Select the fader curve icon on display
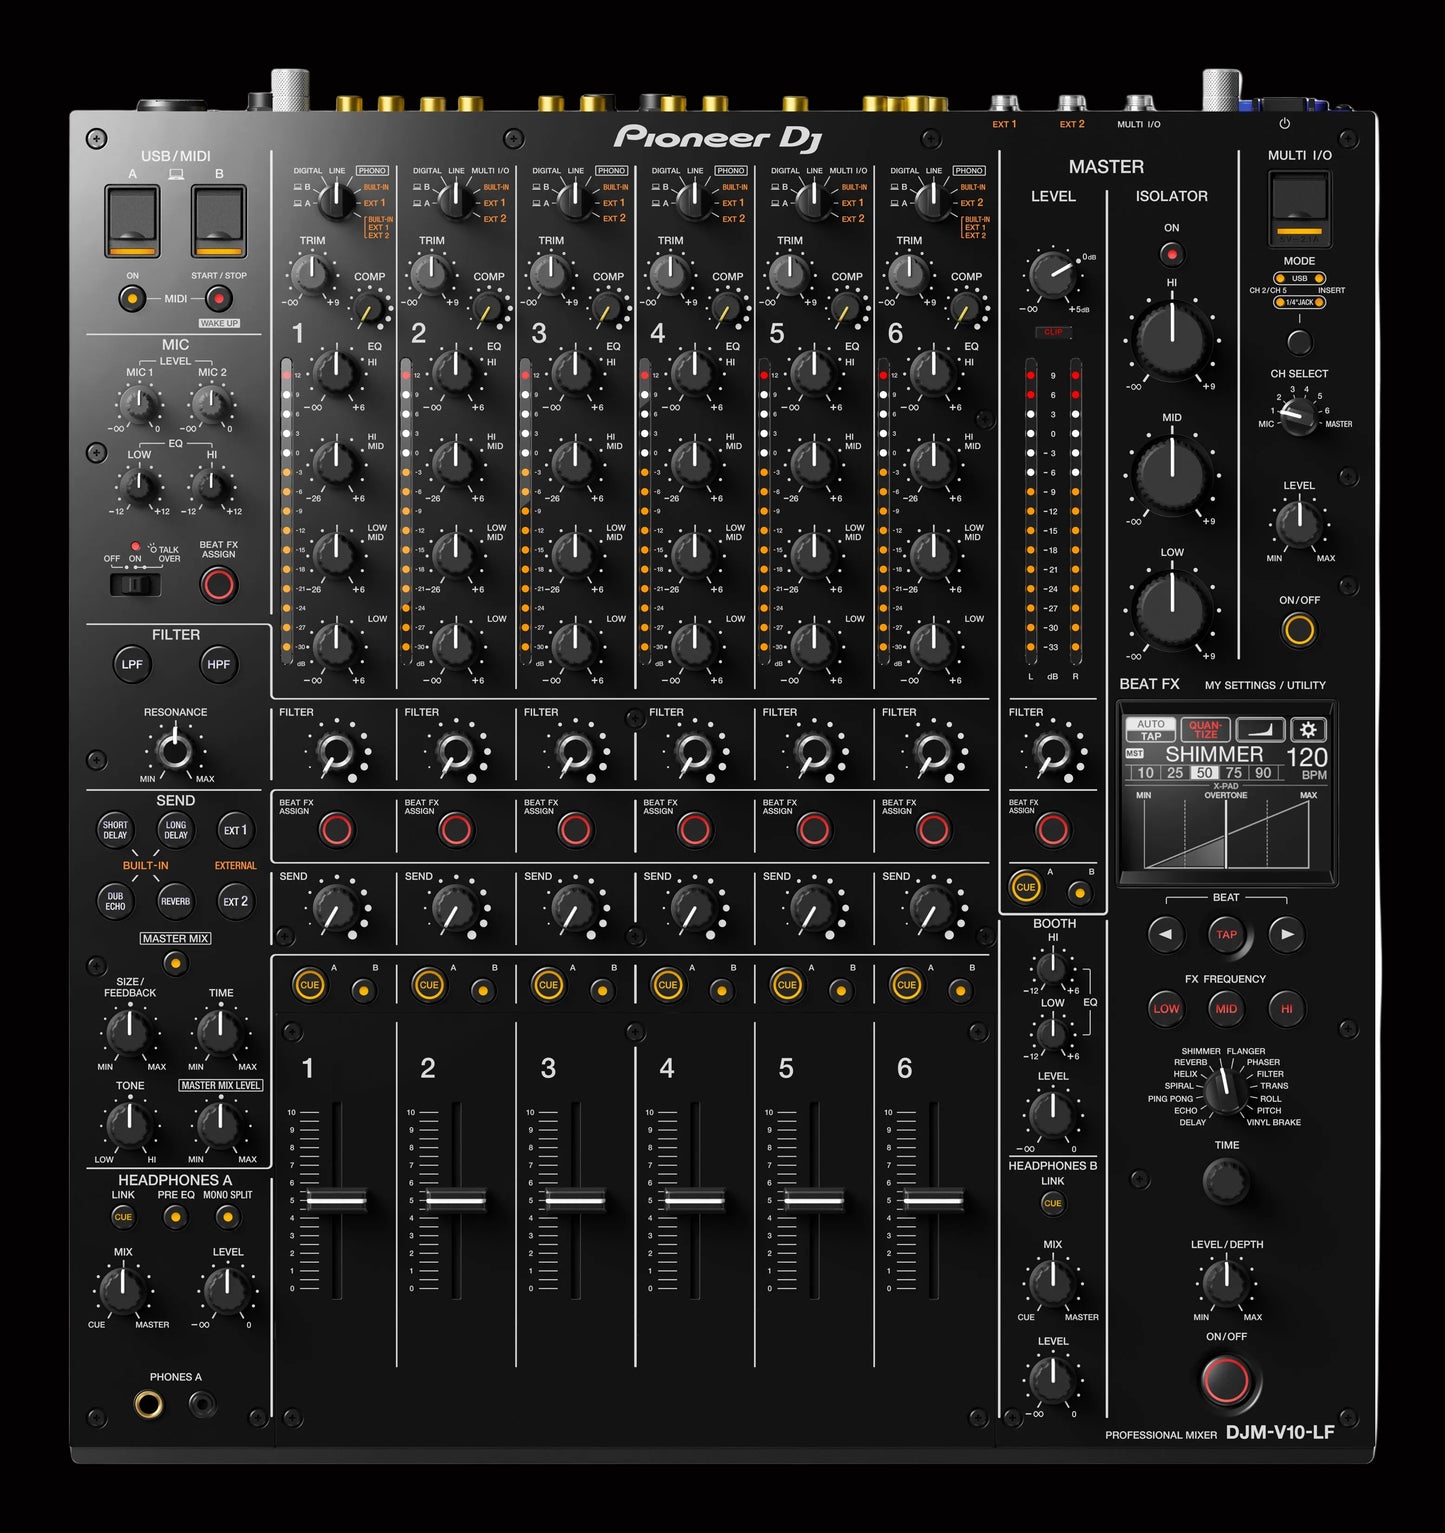The image size is (1445, 1533). coord(1260,729)
